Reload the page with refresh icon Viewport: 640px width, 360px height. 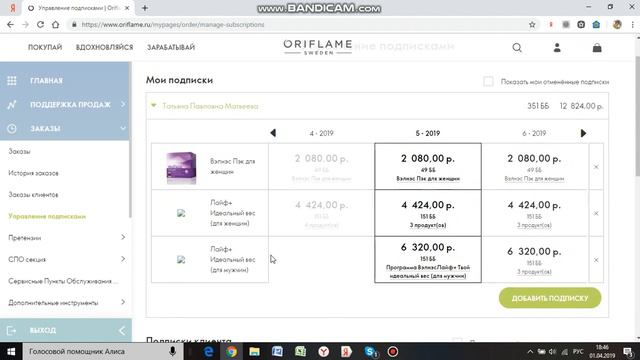click(x=40, y=24)
